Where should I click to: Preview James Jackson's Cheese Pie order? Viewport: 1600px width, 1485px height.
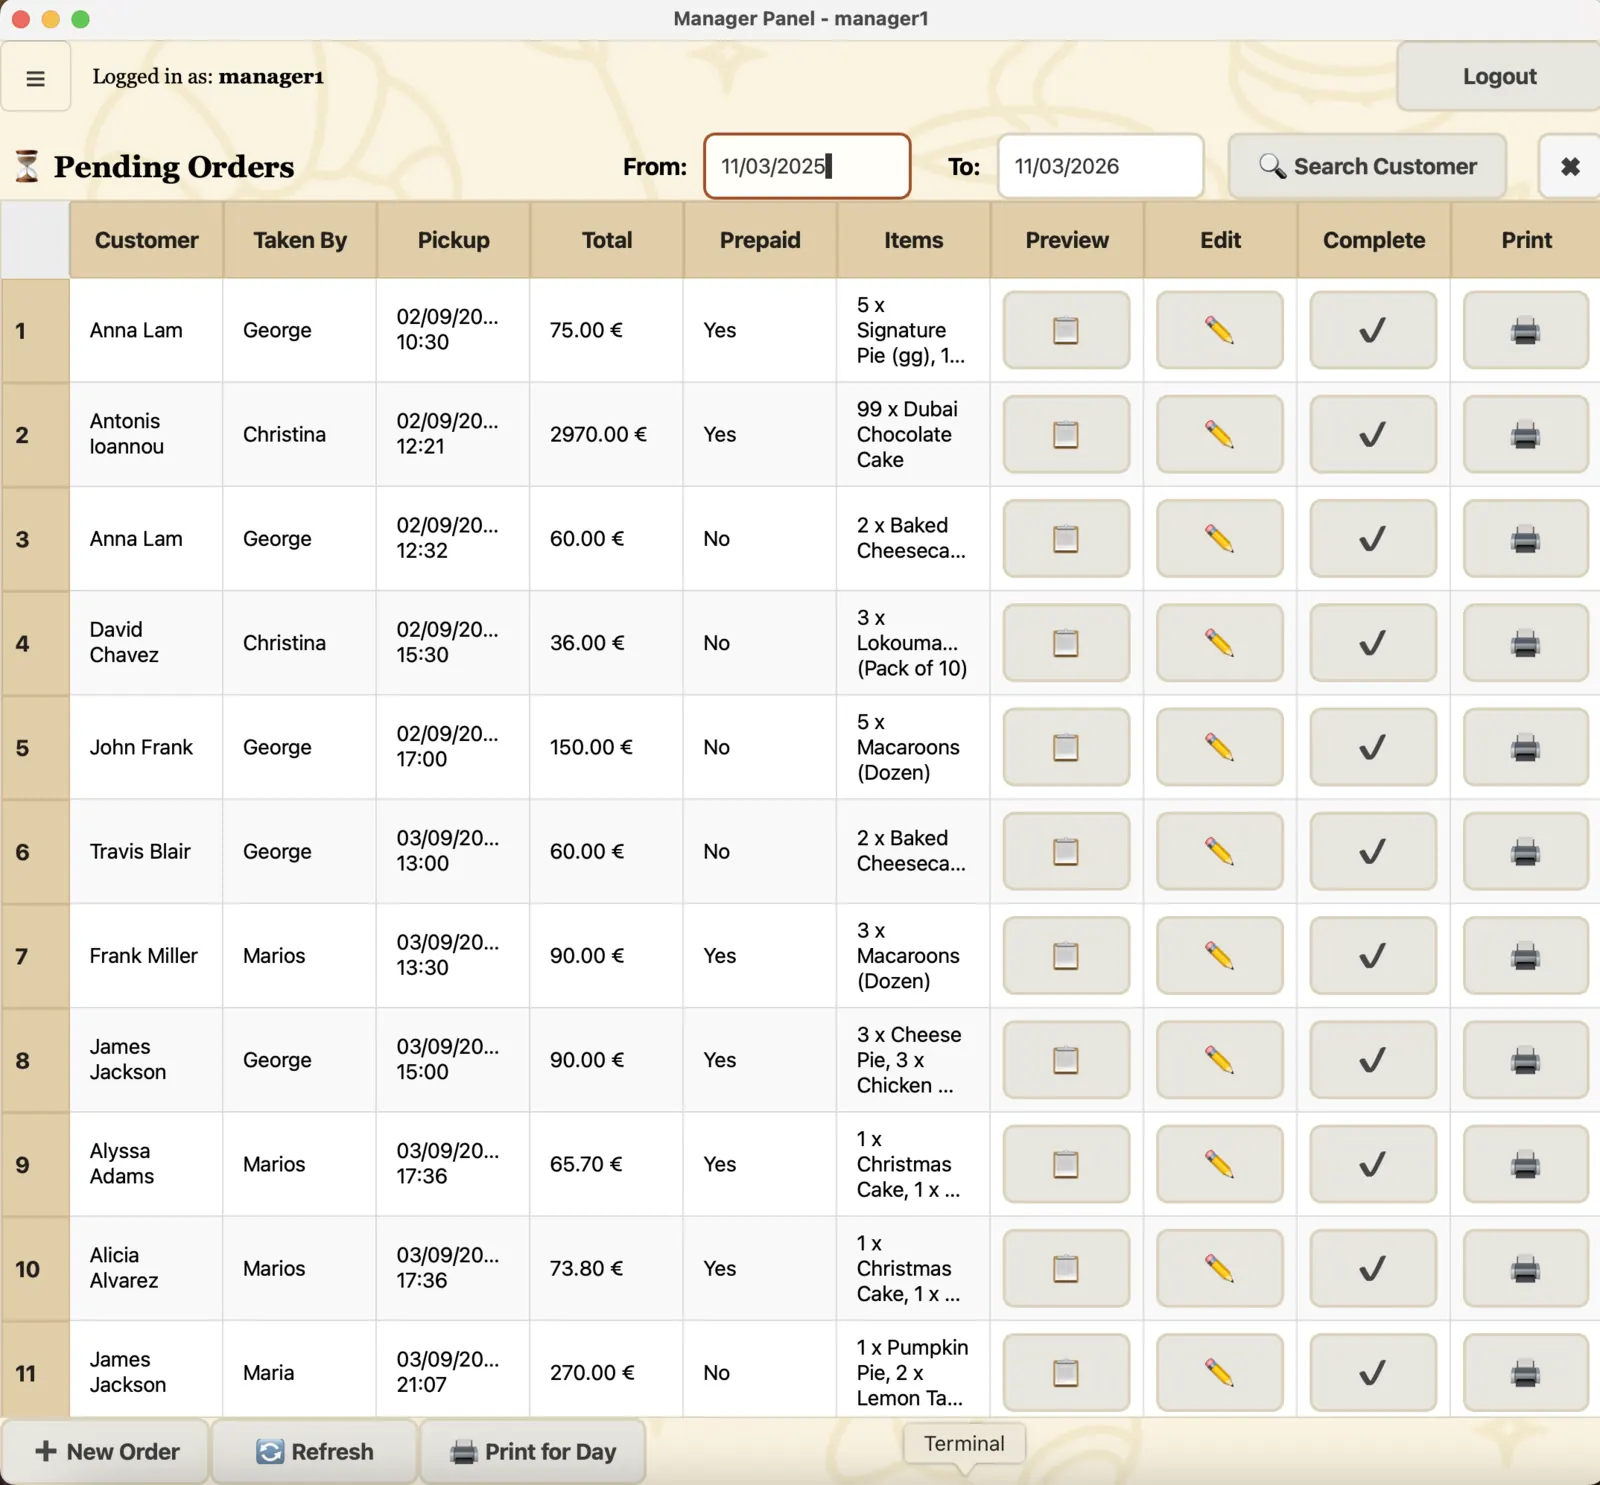point(1066,1059)
